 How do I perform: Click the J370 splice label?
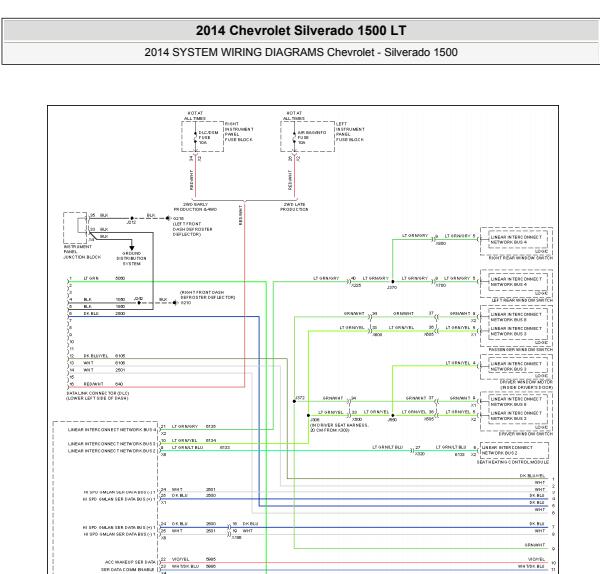(x=392, y=287)
